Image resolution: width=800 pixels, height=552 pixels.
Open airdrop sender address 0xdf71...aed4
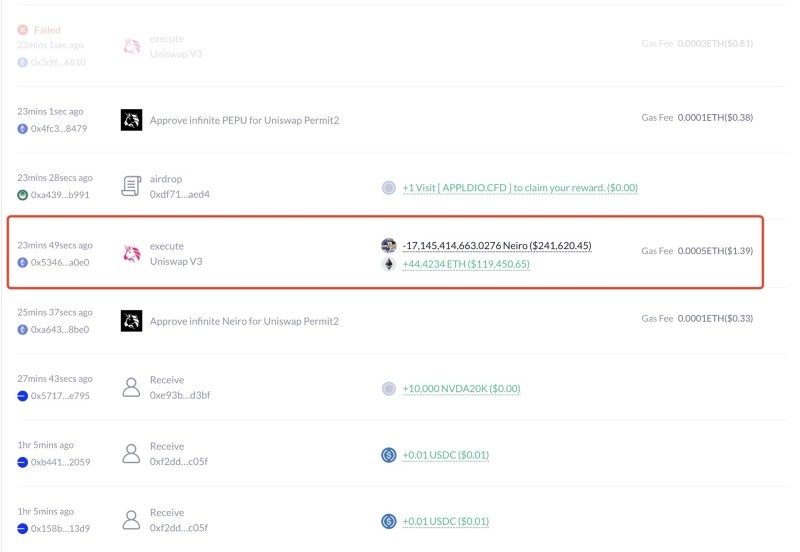pos(180,195)
